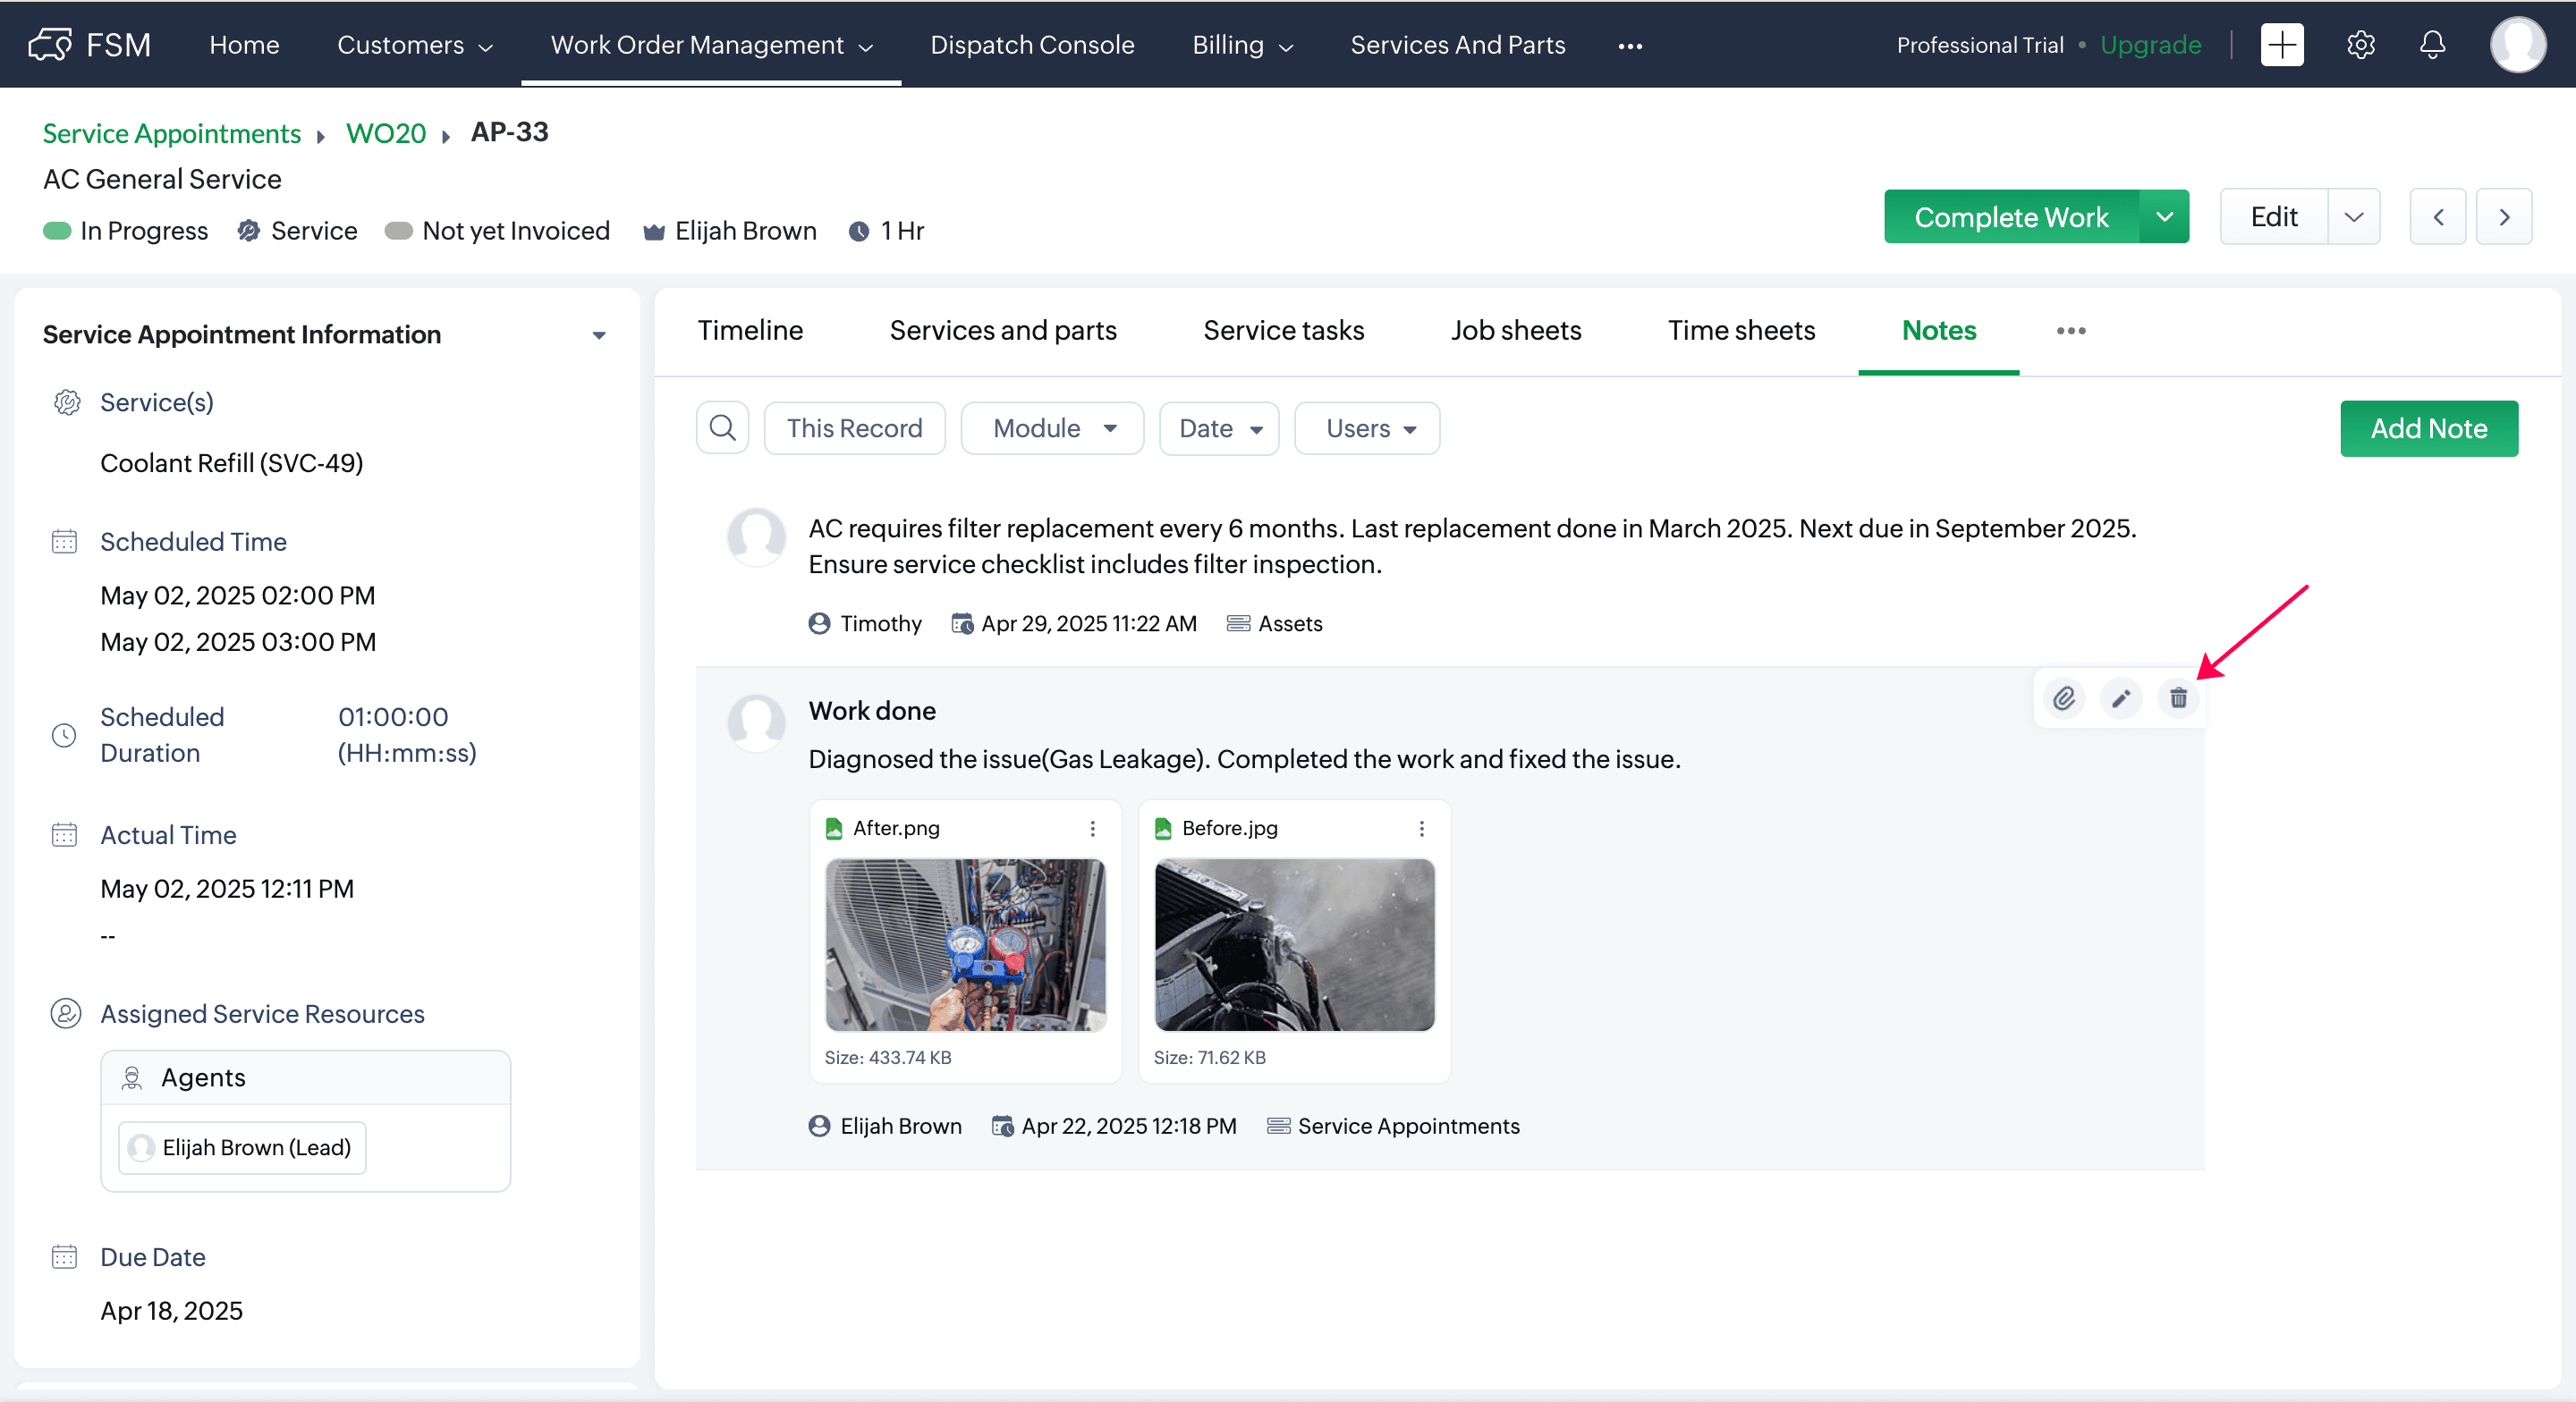Open the notes search magnifier icon
The image size is (2576, 1402).
[x=722, y=428]
